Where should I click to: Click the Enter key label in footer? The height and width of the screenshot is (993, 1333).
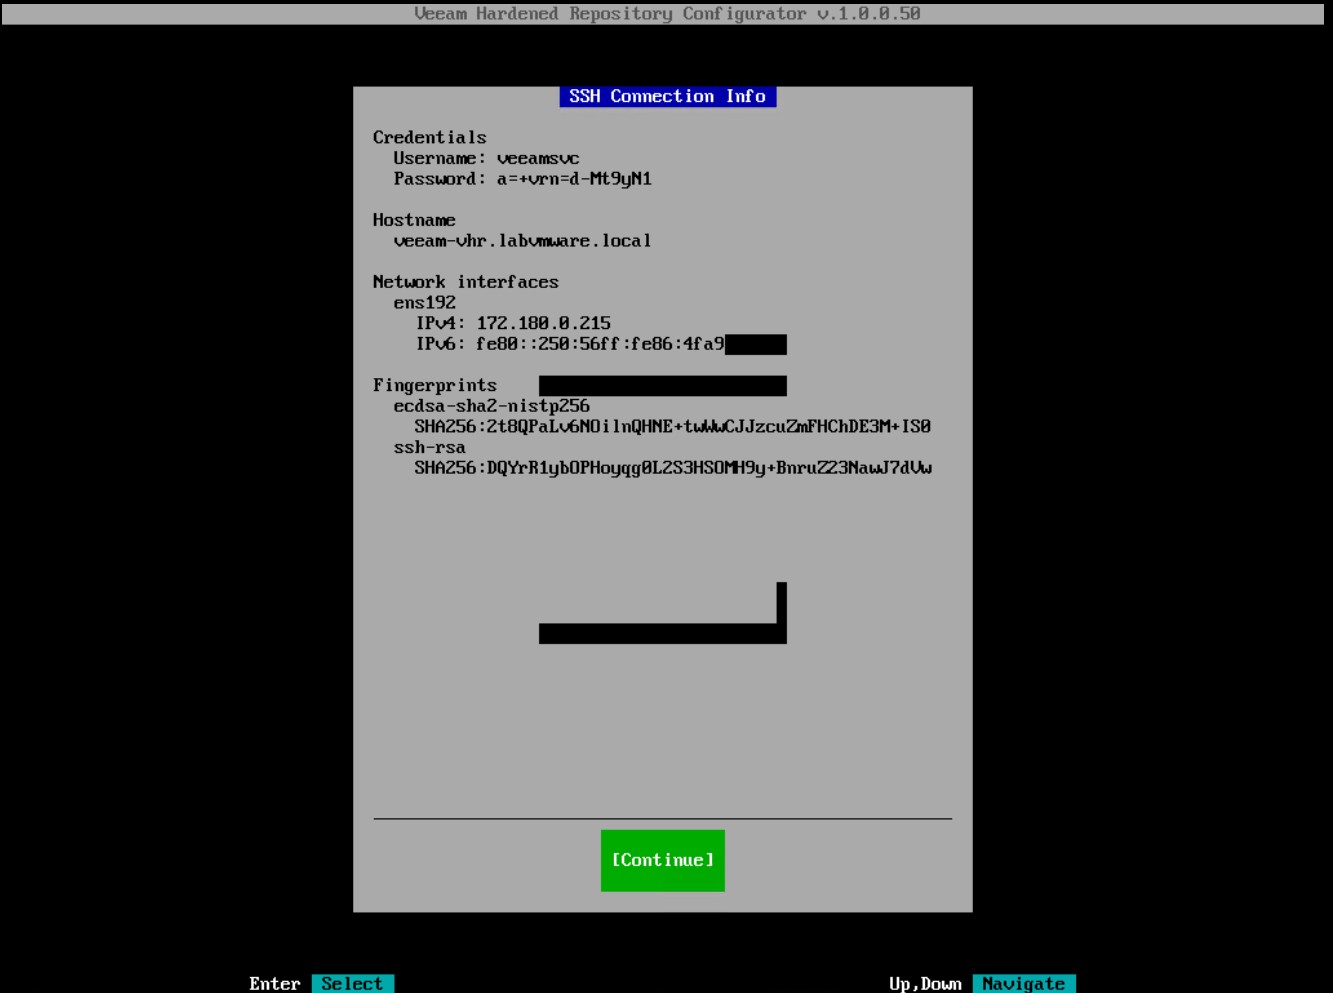coord(275,983)
